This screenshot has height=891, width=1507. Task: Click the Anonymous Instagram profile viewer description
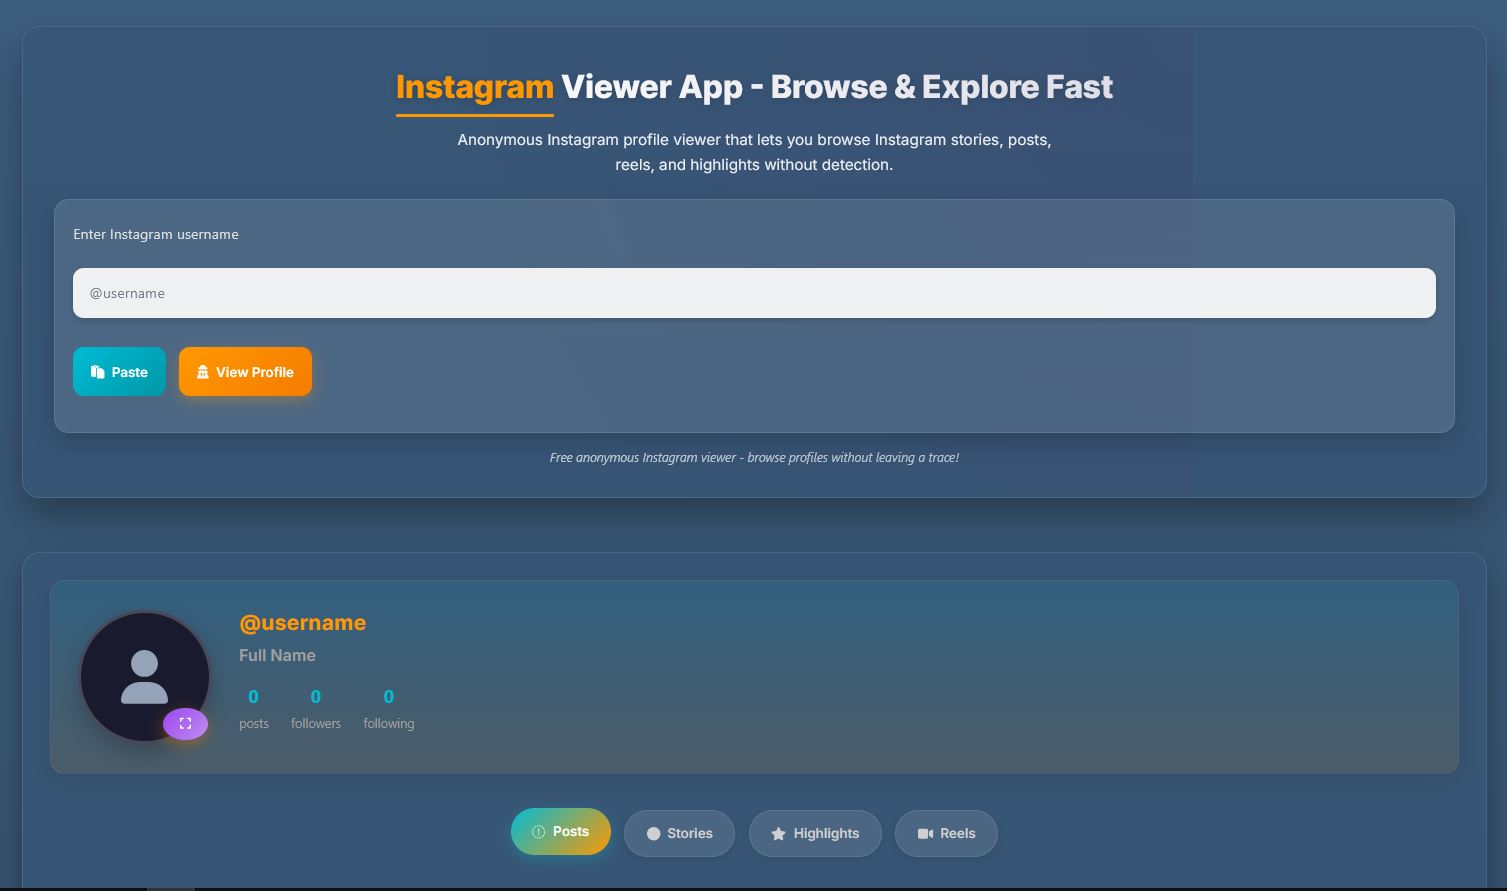pos(754,152)
